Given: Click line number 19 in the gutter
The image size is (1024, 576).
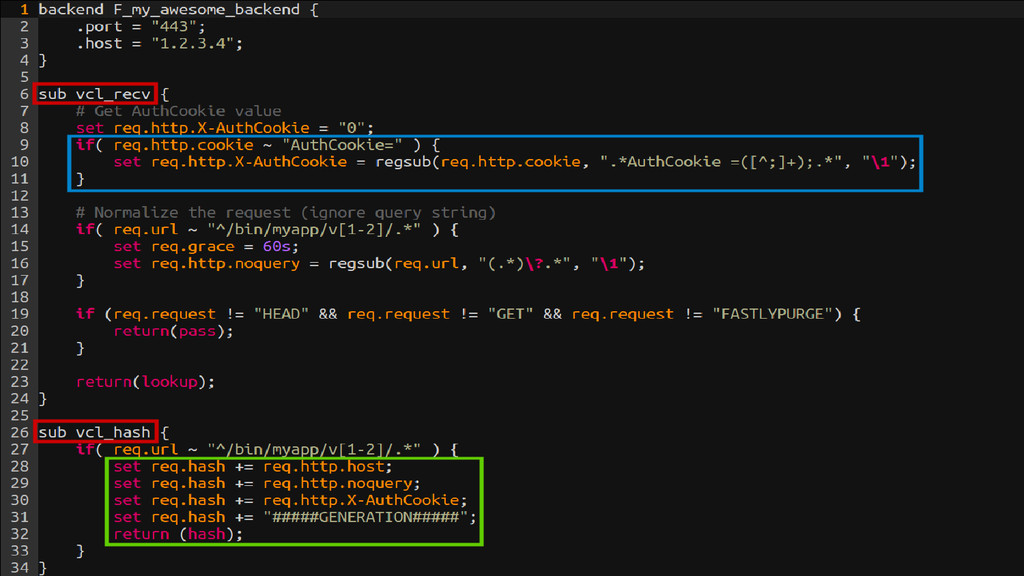Looking at the screenshot, I should 20,314.
